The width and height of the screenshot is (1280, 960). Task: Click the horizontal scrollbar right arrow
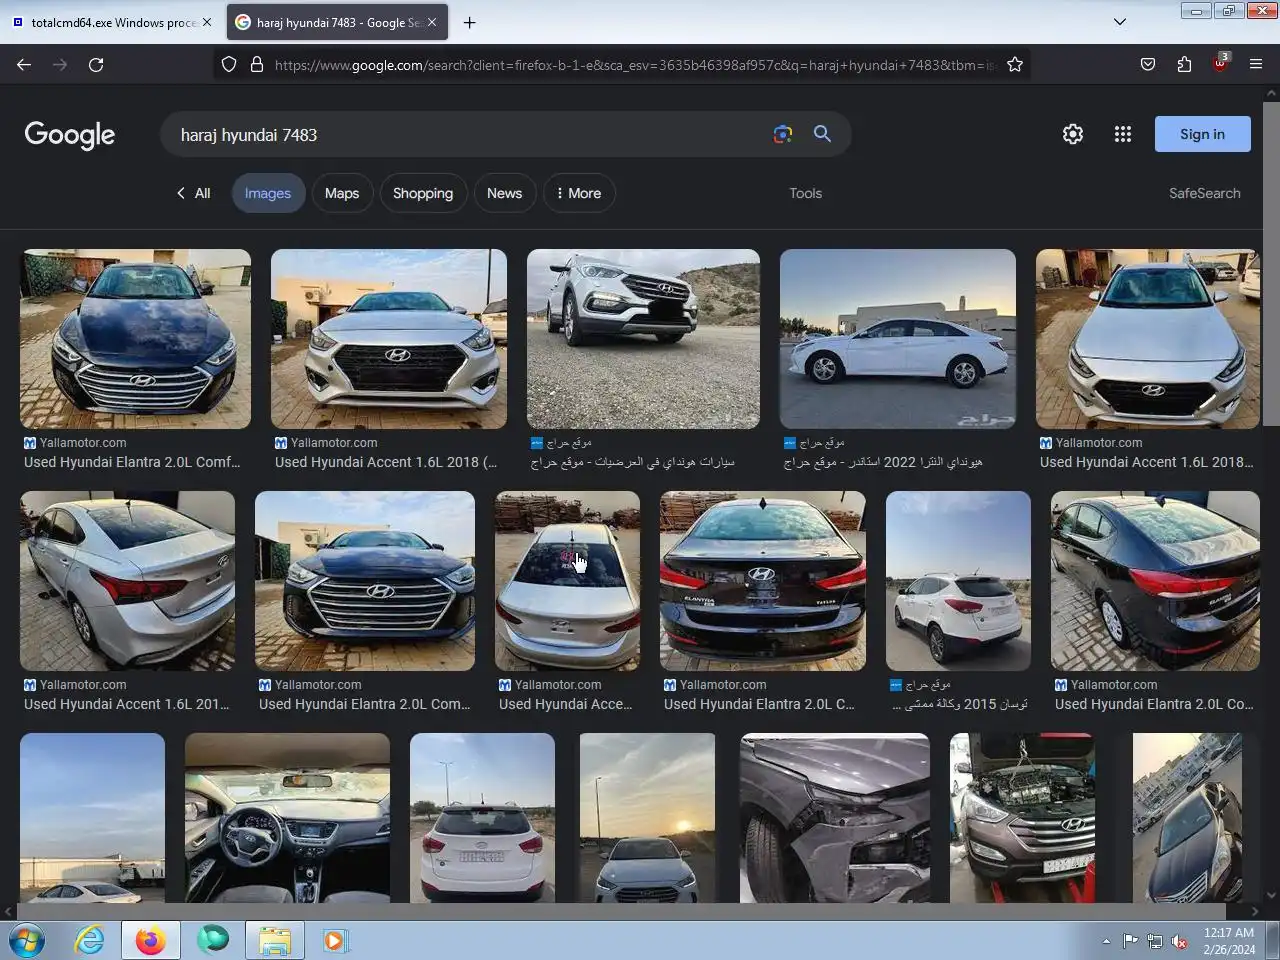point(1255,911)
